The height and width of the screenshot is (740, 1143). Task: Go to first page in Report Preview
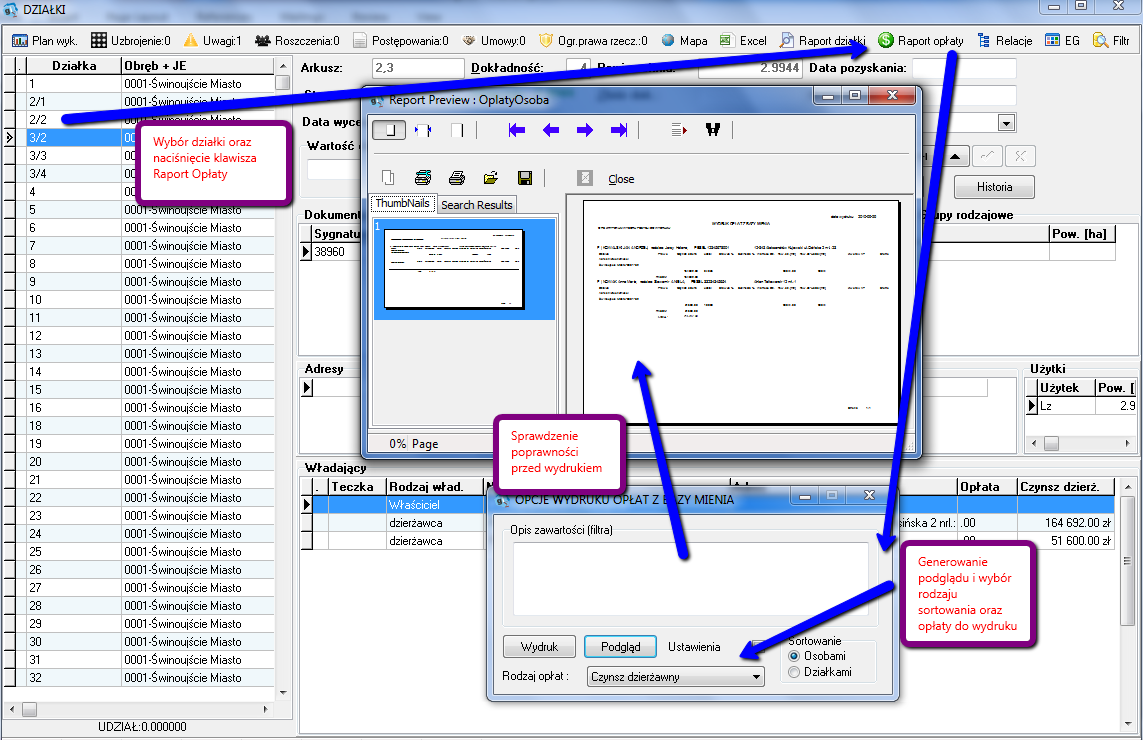(517, 130)
